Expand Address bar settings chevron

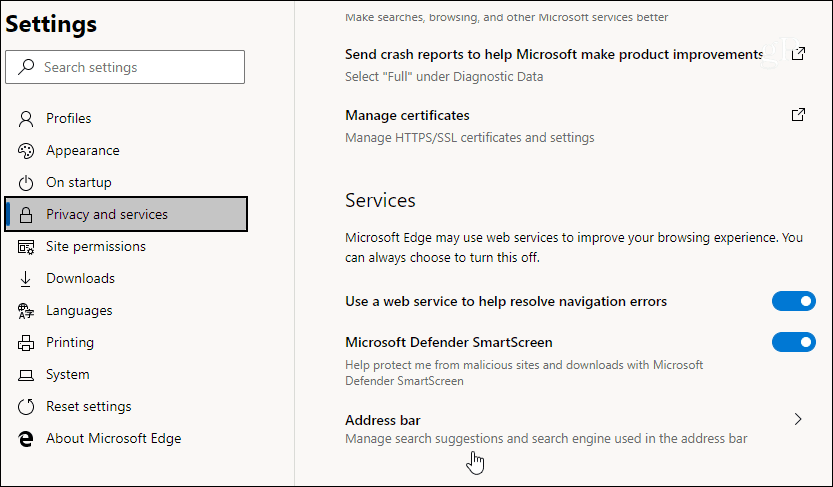798,420
